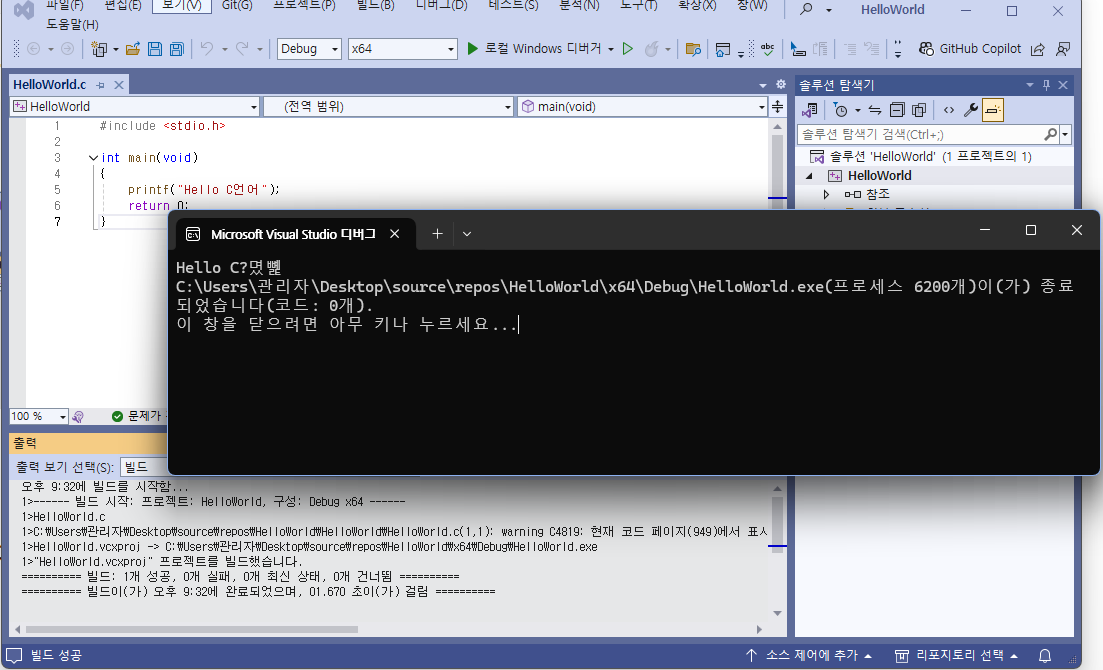1103x670 pixels.
Task: Click 리포지토리 선택 in status bar
Action: point(957,655)
